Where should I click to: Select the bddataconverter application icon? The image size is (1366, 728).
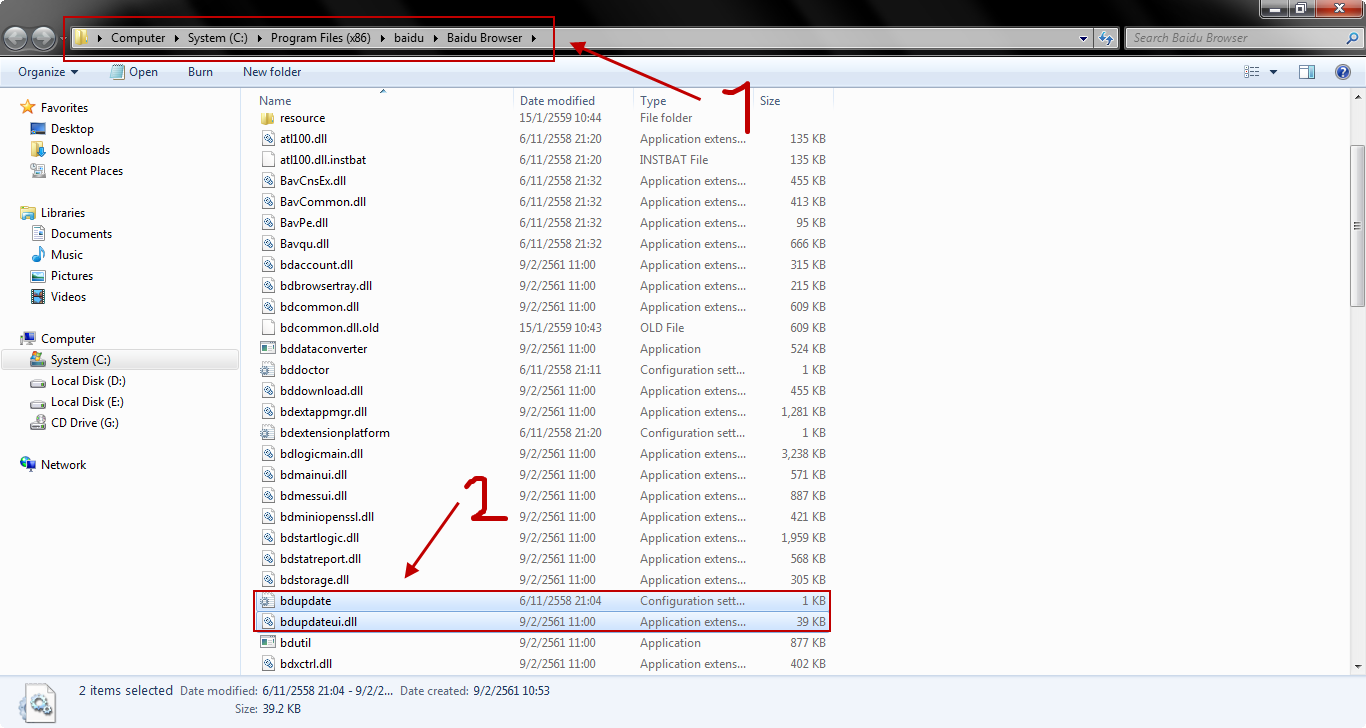point(267,349)
